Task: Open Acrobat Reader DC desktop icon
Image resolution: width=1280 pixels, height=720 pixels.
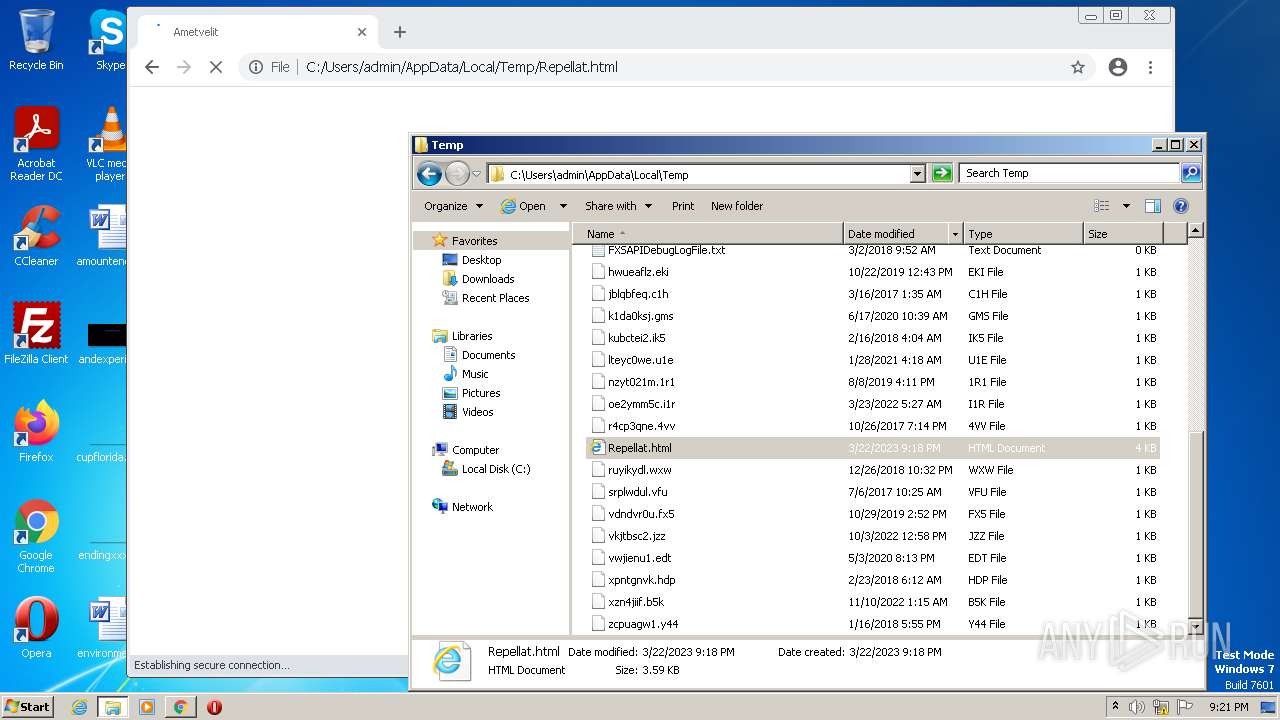Action: (x=36, y=145)
